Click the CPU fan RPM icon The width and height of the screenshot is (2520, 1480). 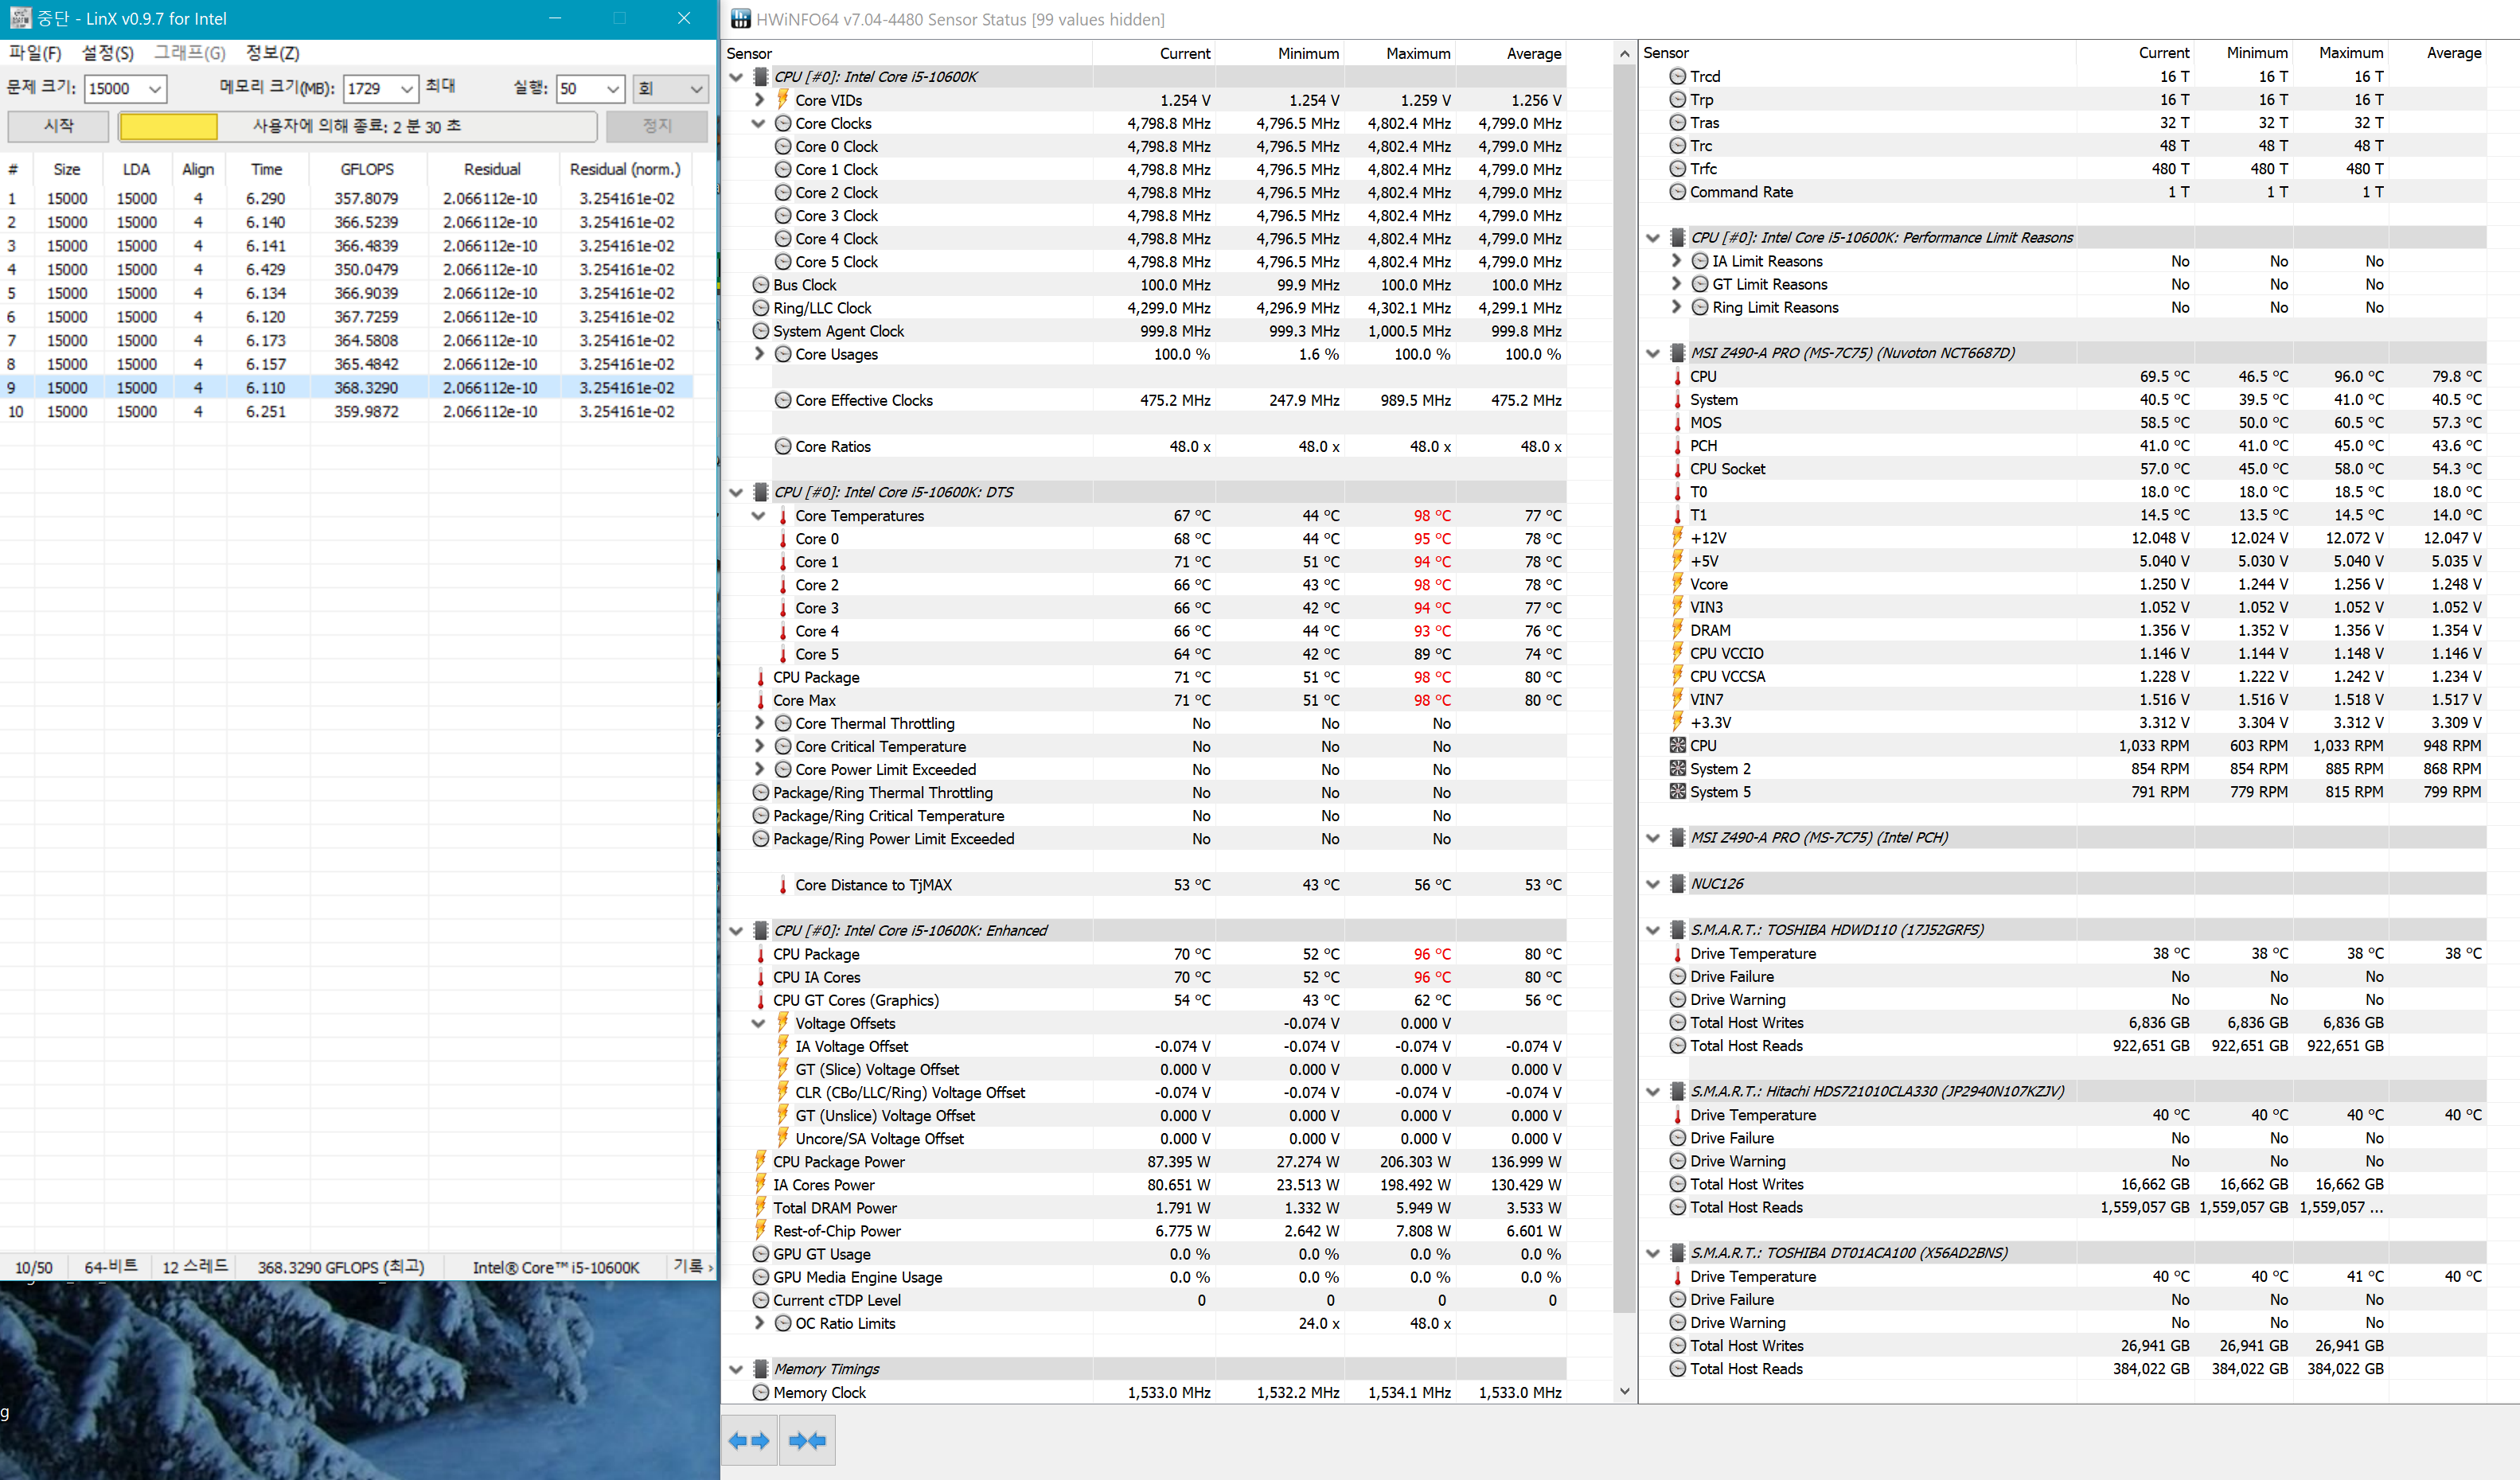[x=1677, y=745]
